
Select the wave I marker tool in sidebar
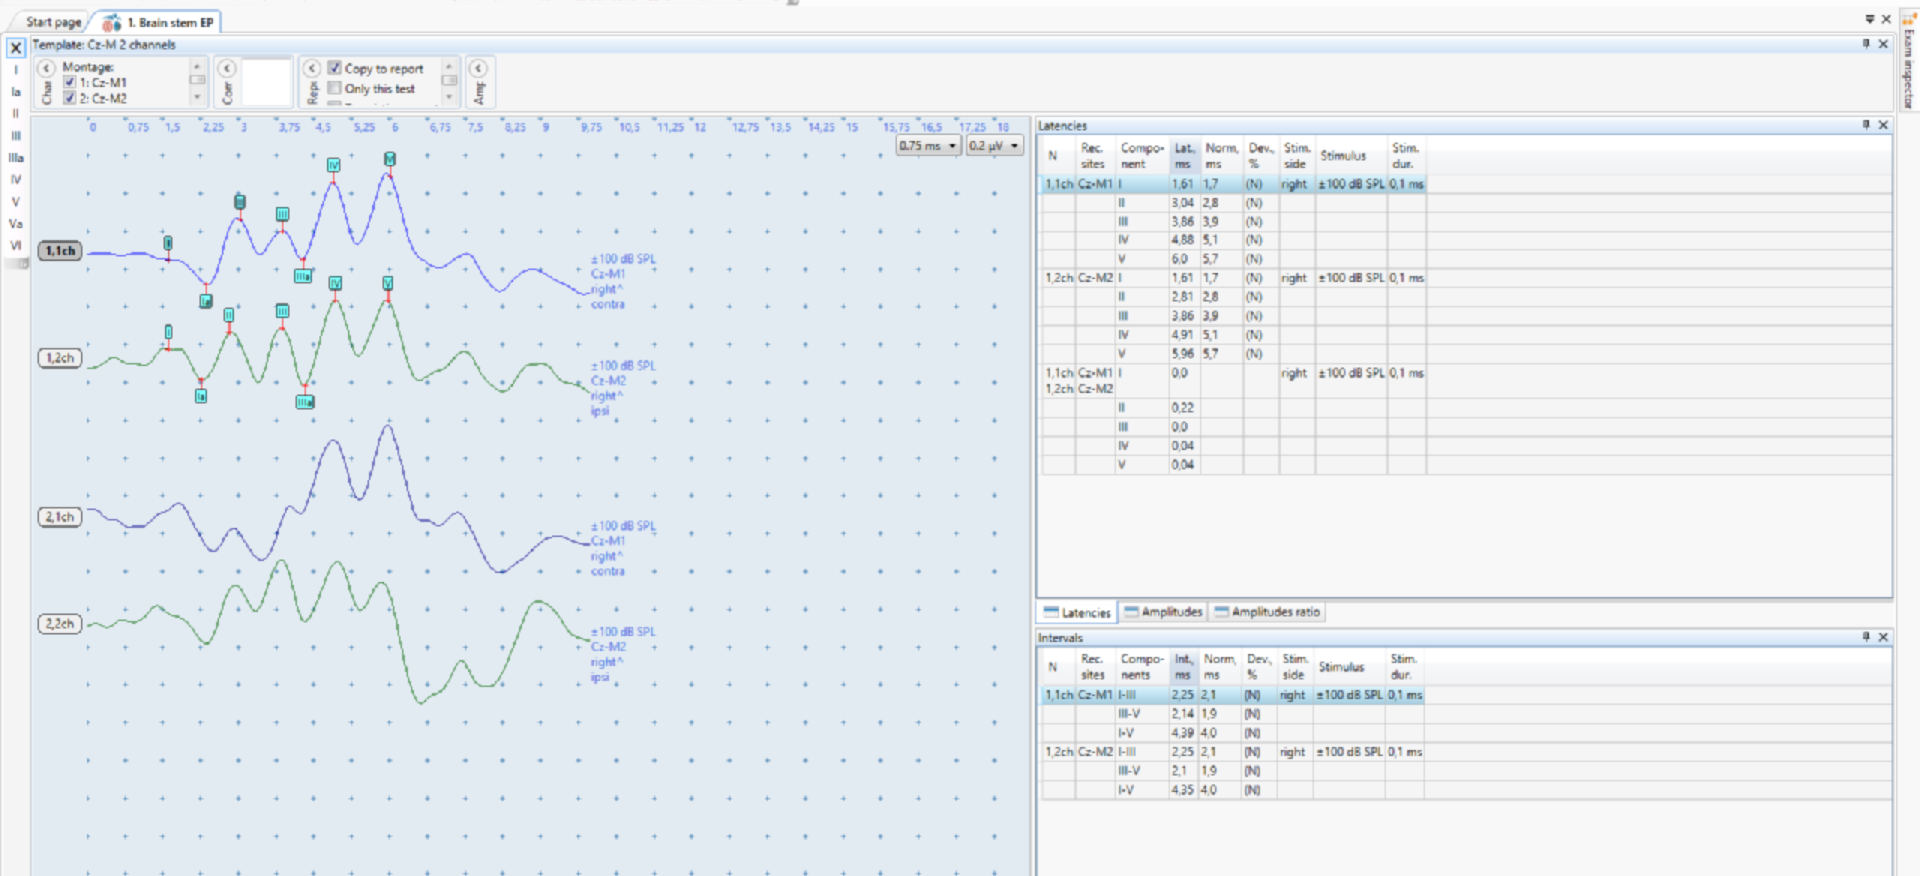[x=15, y=70]
